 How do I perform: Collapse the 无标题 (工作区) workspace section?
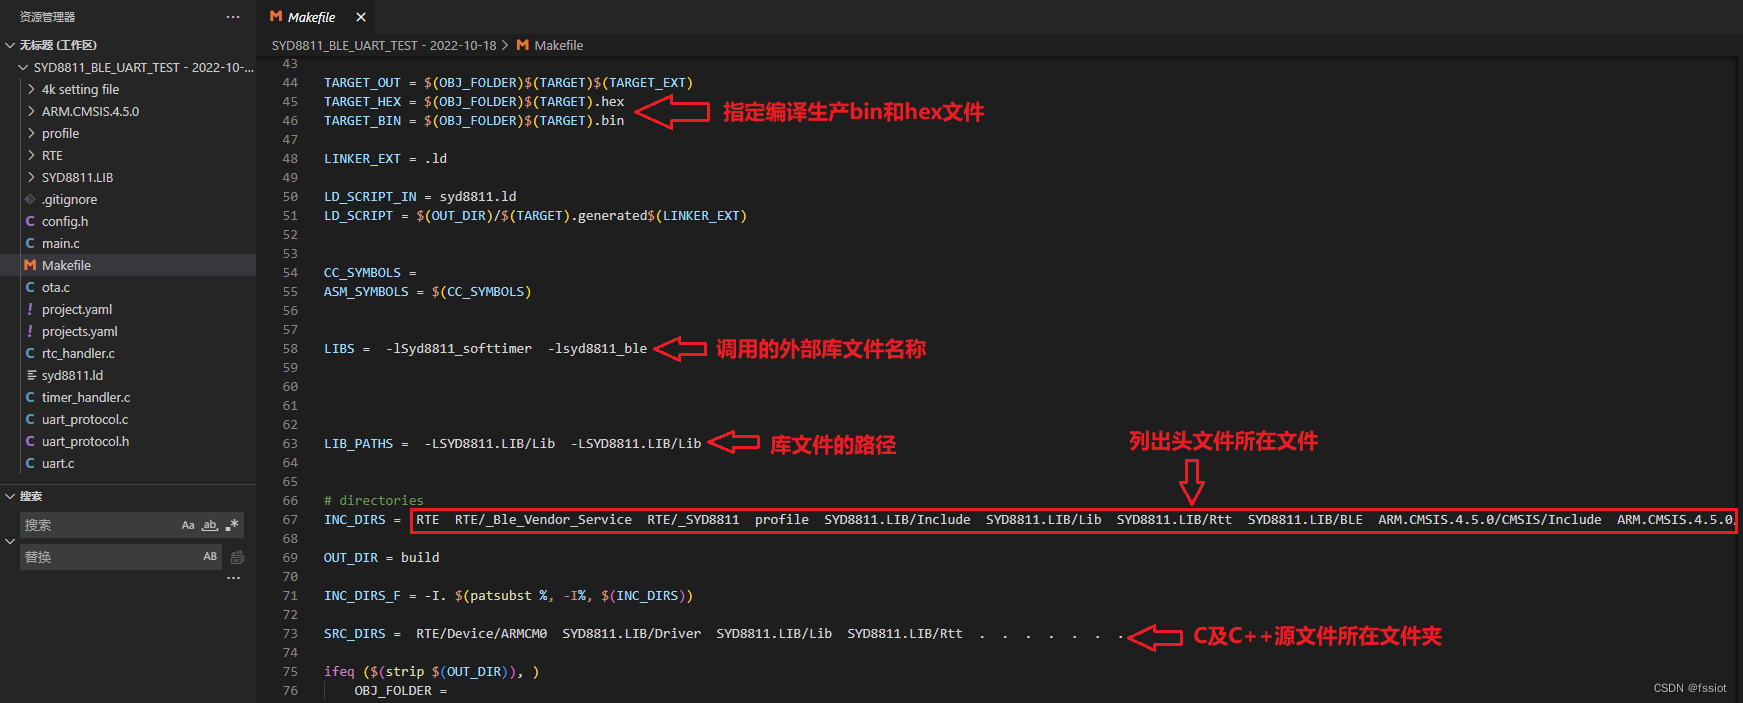tap(128, 45)
